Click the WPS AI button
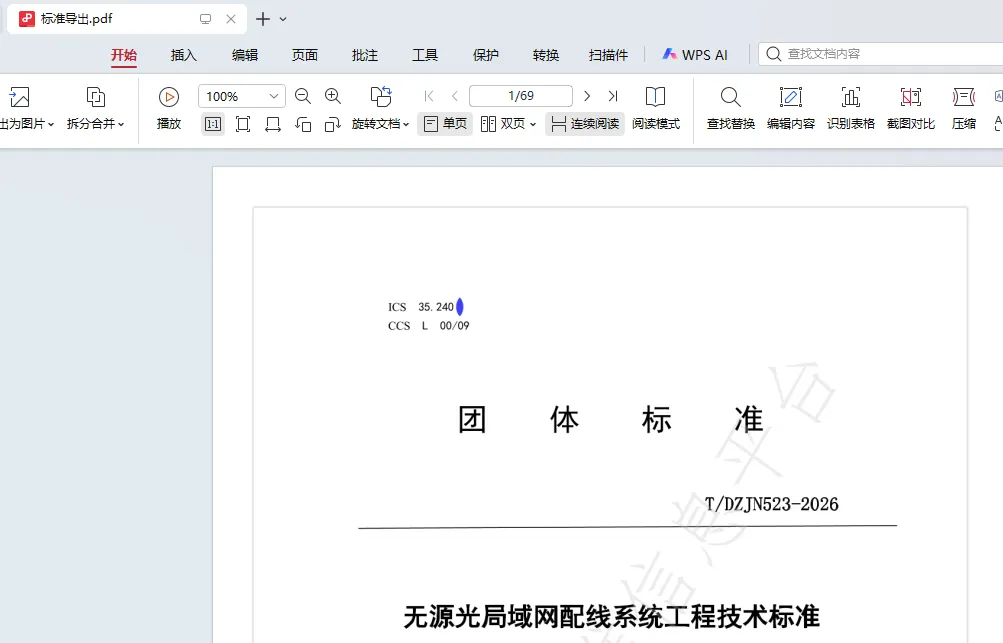The width and height of the screenshot is (1003, 643). (695, 55)
